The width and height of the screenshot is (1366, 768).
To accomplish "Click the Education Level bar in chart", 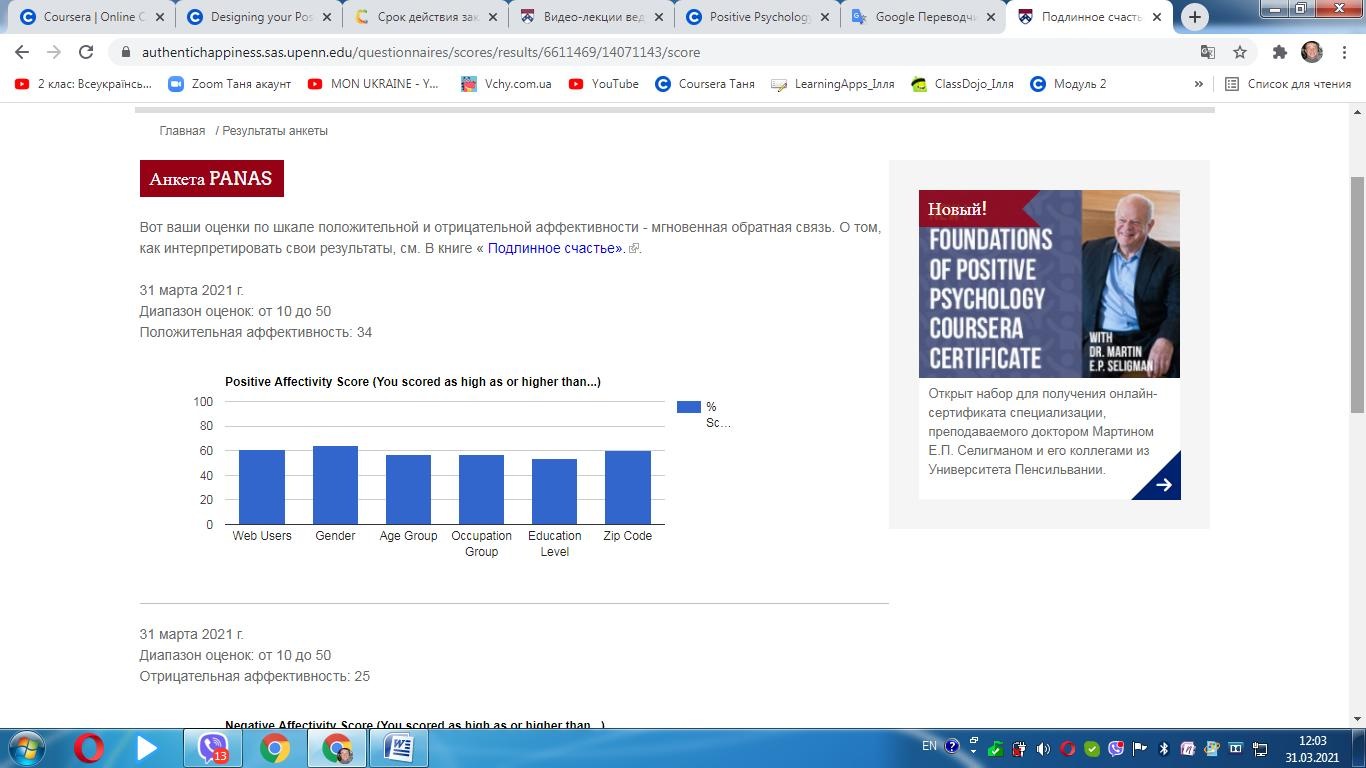I will 555,492.
